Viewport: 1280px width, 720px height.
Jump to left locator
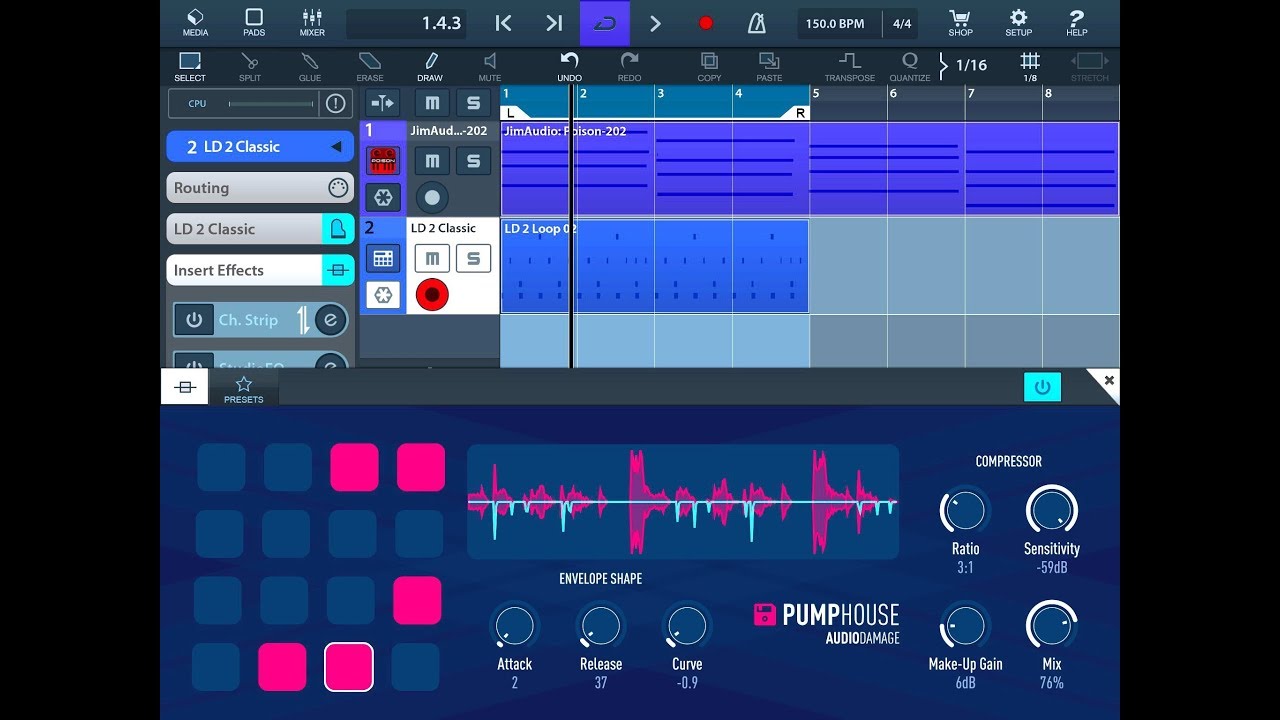click(503, 23)
